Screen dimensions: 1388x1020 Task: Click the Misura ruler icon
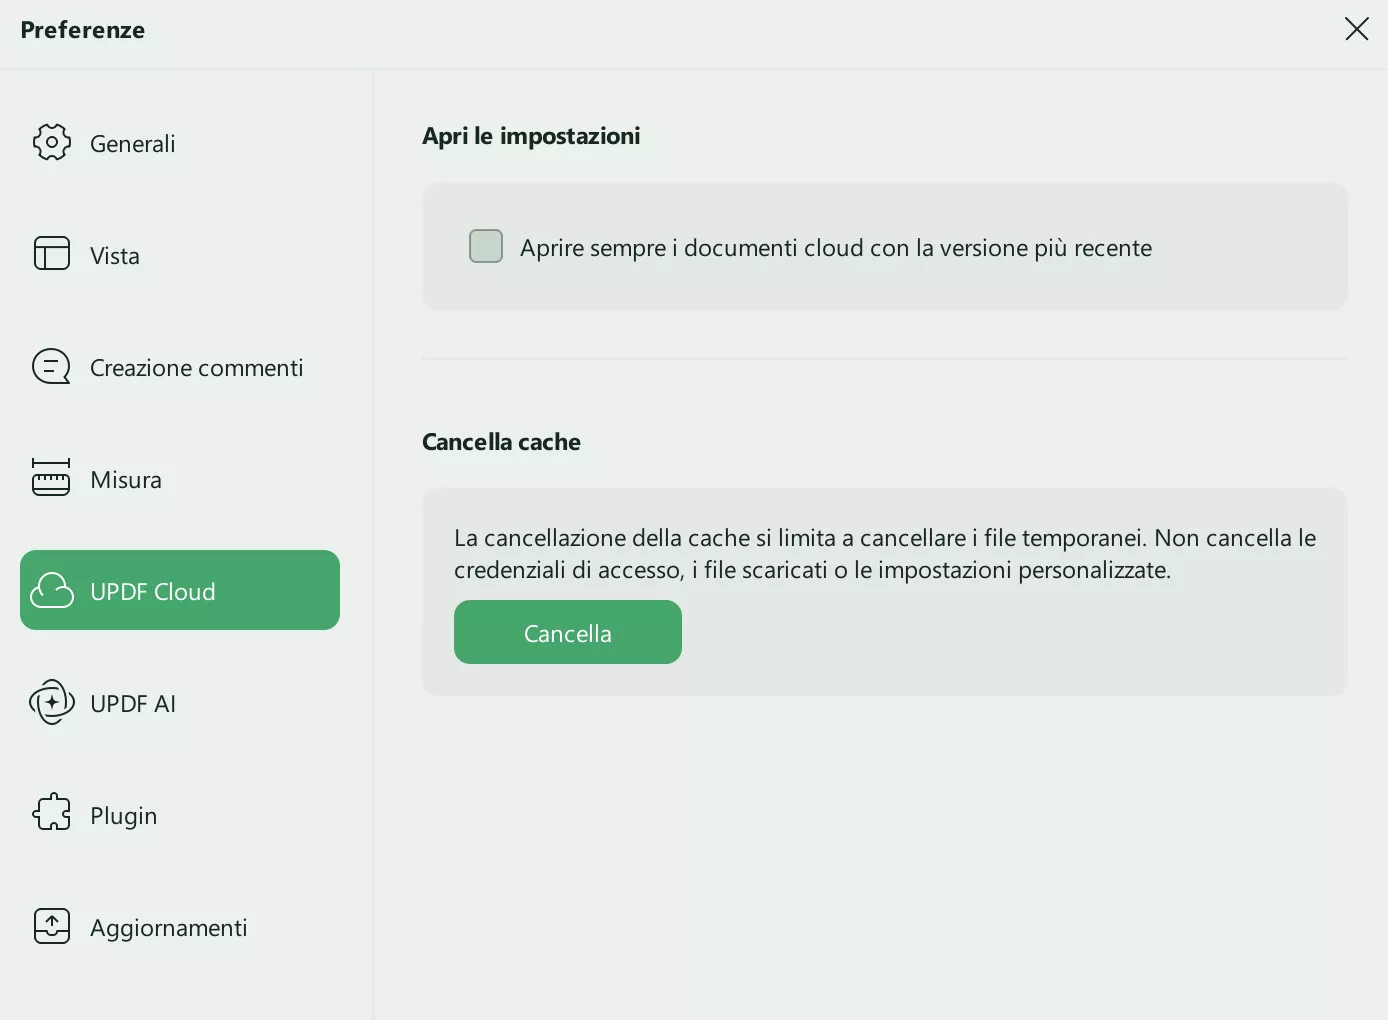click(52, 479)
